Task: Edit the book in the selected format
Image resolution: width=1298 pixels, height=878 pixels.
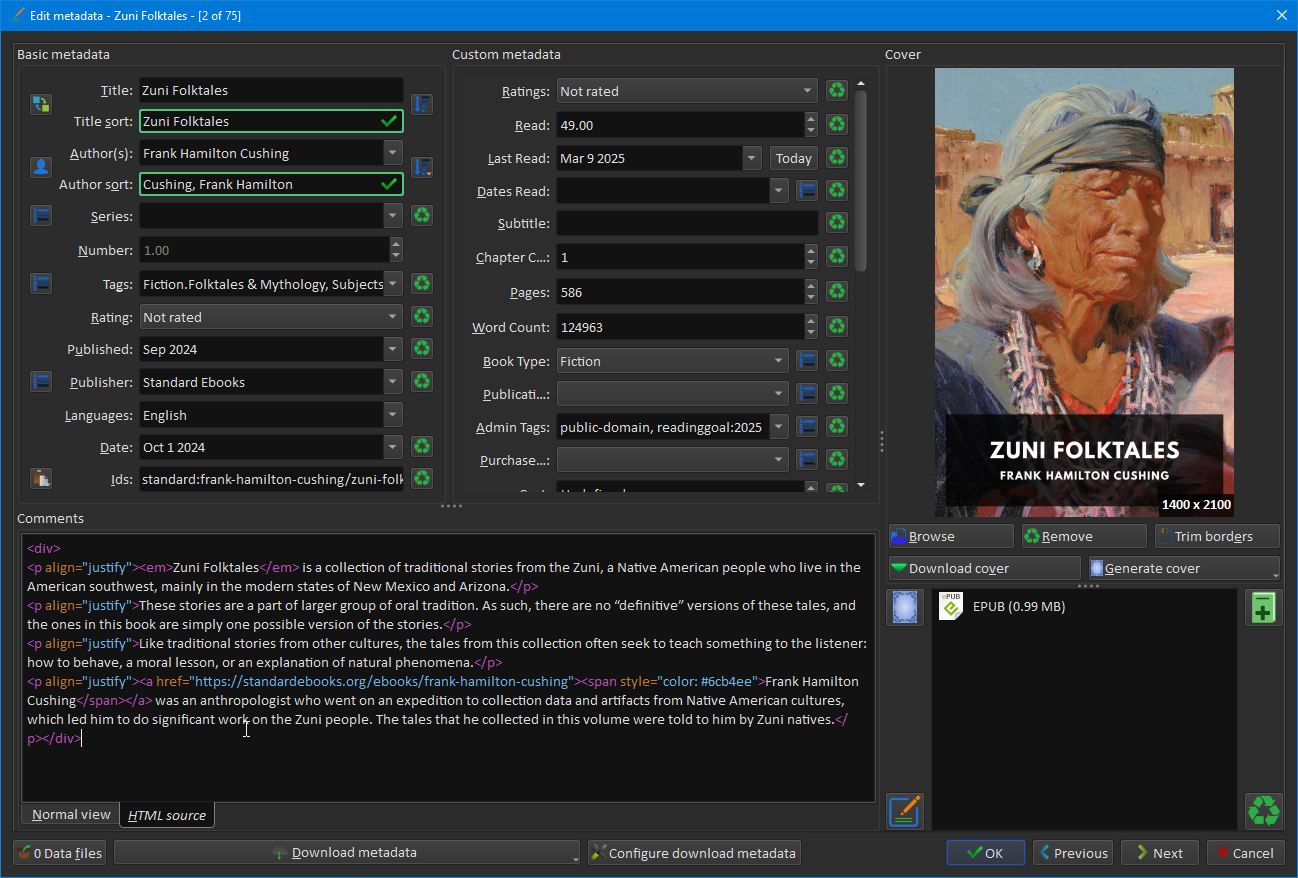Action: (904, 811)
